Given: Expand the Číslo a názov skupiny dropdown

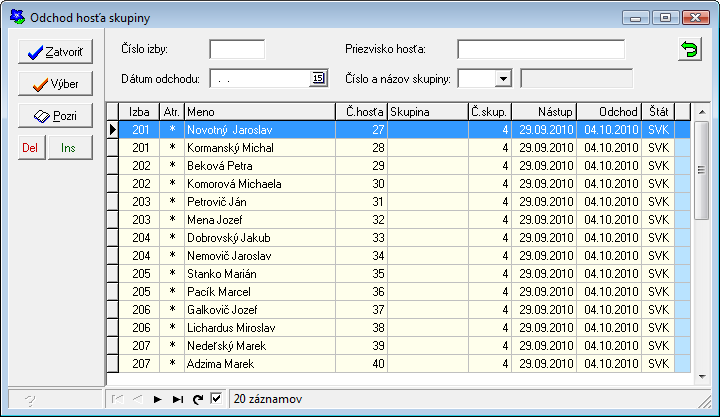Looking at the screenshot, I should (x=502, y=79).
